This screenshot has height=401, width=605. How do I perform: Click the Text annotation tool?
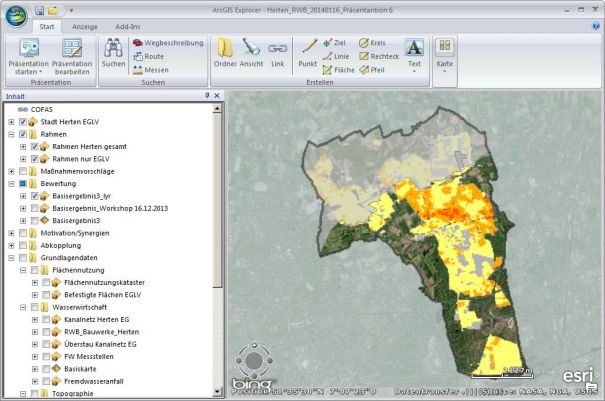coord(414,56)
